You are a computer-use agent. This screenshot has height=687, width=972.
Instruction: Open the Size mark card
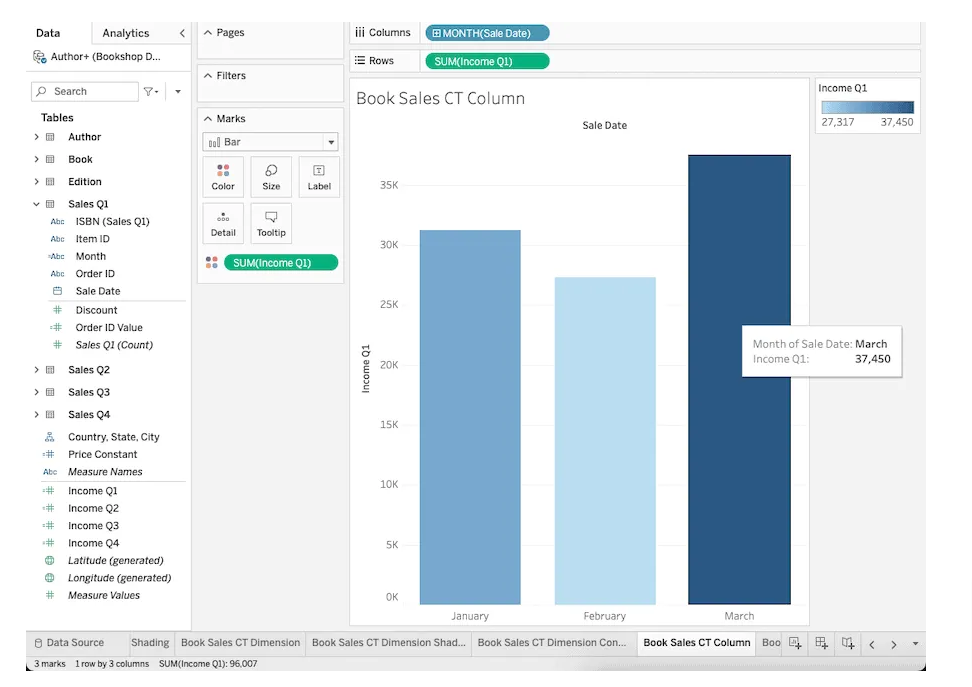271,177
